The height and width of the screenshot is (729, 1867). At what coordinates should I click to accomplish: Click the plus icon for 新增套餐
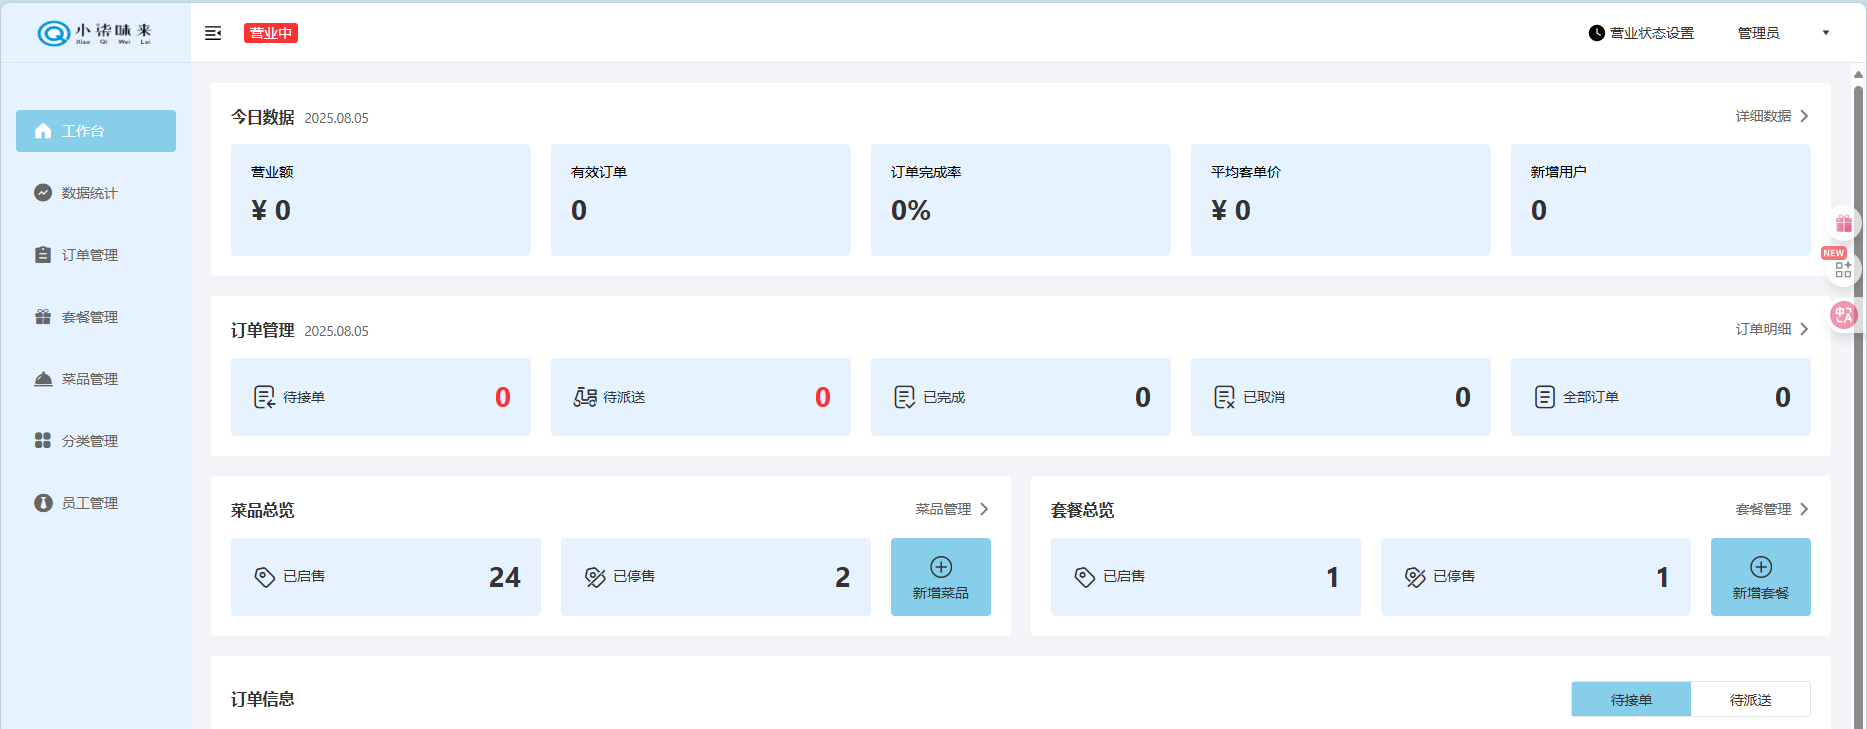tap(1760, 567)
